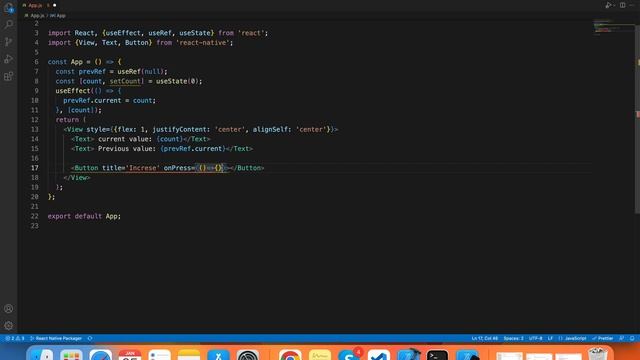This screenshot has width=640, height=360.
Task: Click 'useEffect' call on line 9
Action: point(73,91)
